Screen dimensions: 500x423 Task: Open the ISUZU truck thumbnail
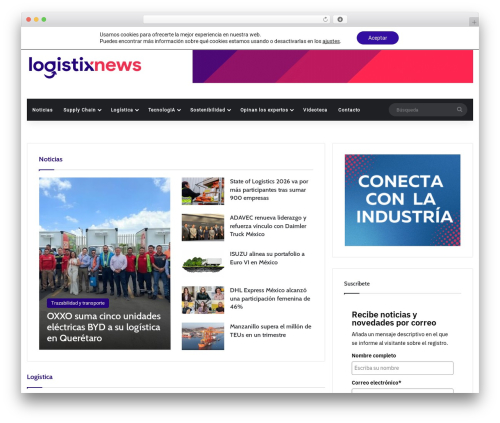(x=203, y=264)
